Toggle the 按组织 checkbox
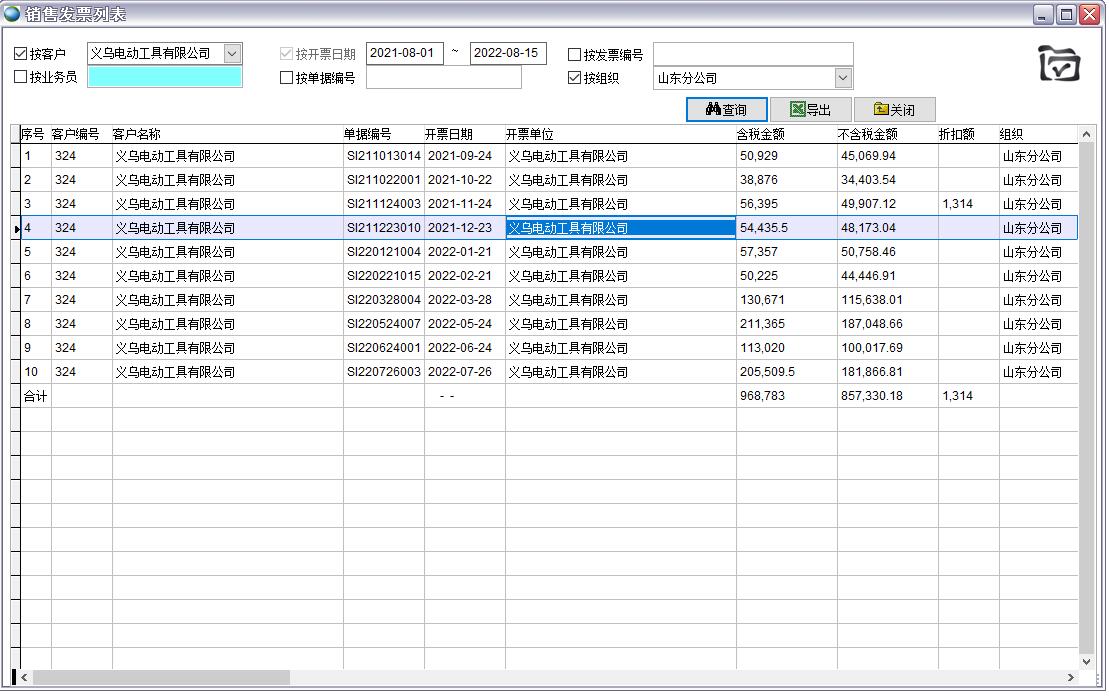The image size is (1109, 696). pyautogui.click(x=575, y=78)
